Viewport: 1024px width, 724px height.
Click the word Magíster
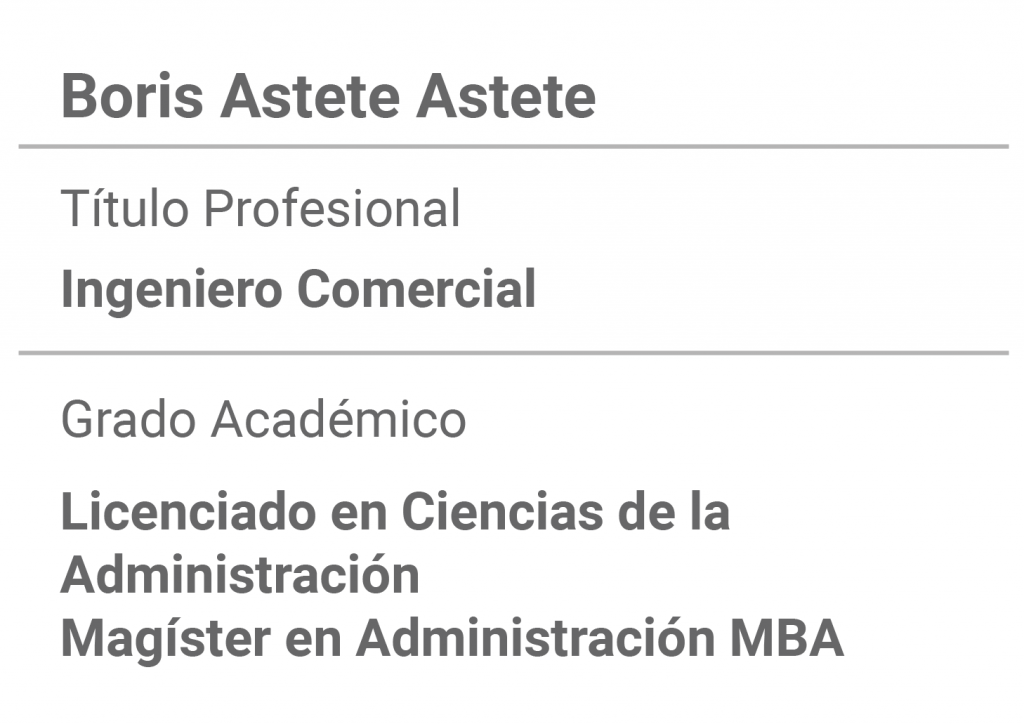(166, 638)
